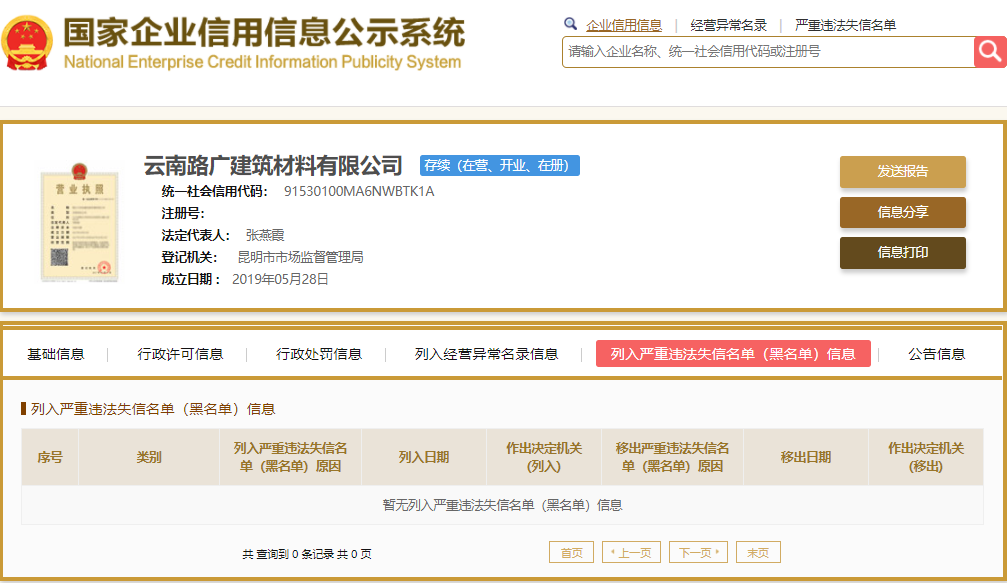Click the section heading 列入严重违法失信名单（黑名单）信息
This screenshot has width=1007, height=583.
[x=153, y=409]
